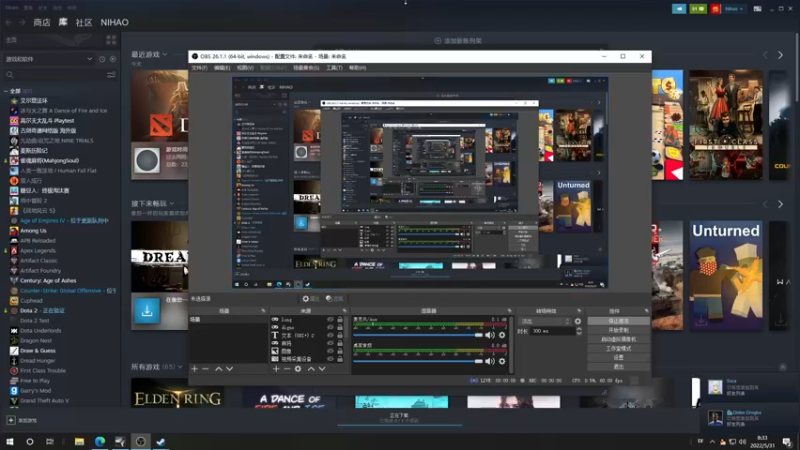Click Steam ready-to-play filter icon
This screenshot has height=450, width=800.
tap(113, 59)
